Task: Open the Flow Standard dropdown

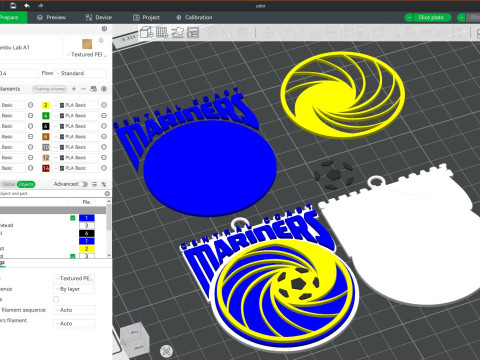Action: click(x=80, y=73)
